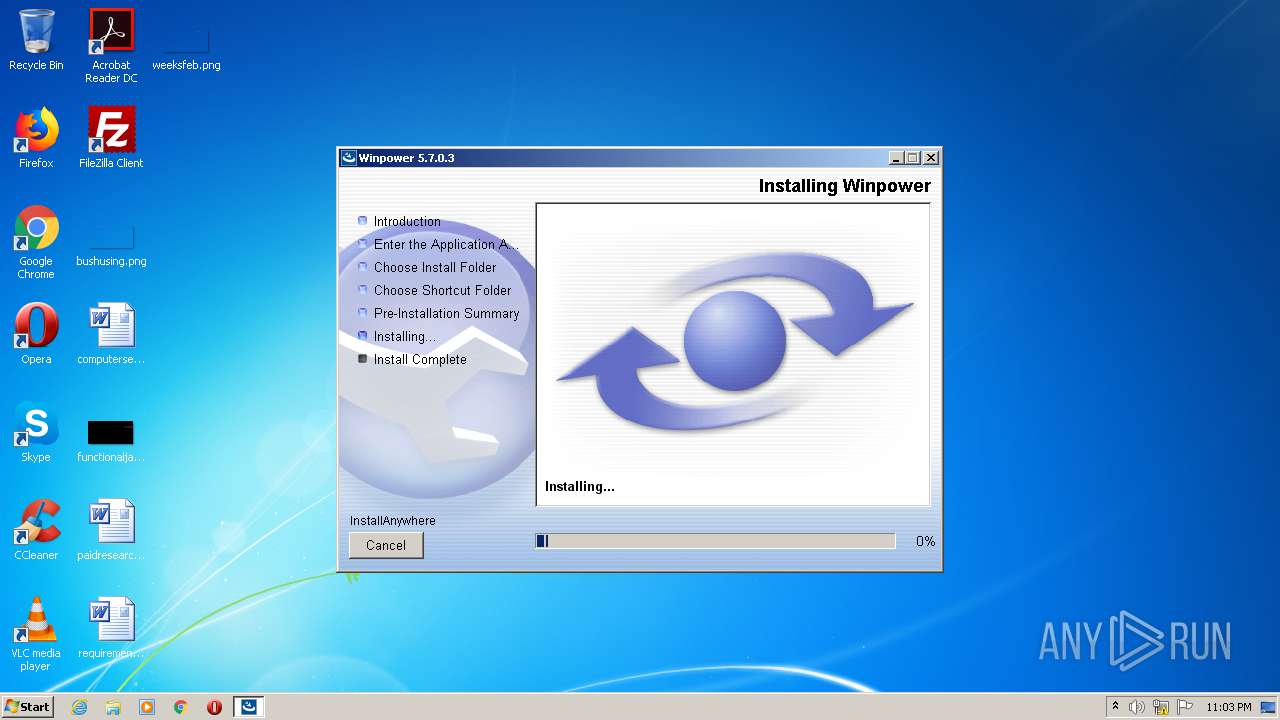Click the Winpower title bar icon

click(x=349, y=158)
